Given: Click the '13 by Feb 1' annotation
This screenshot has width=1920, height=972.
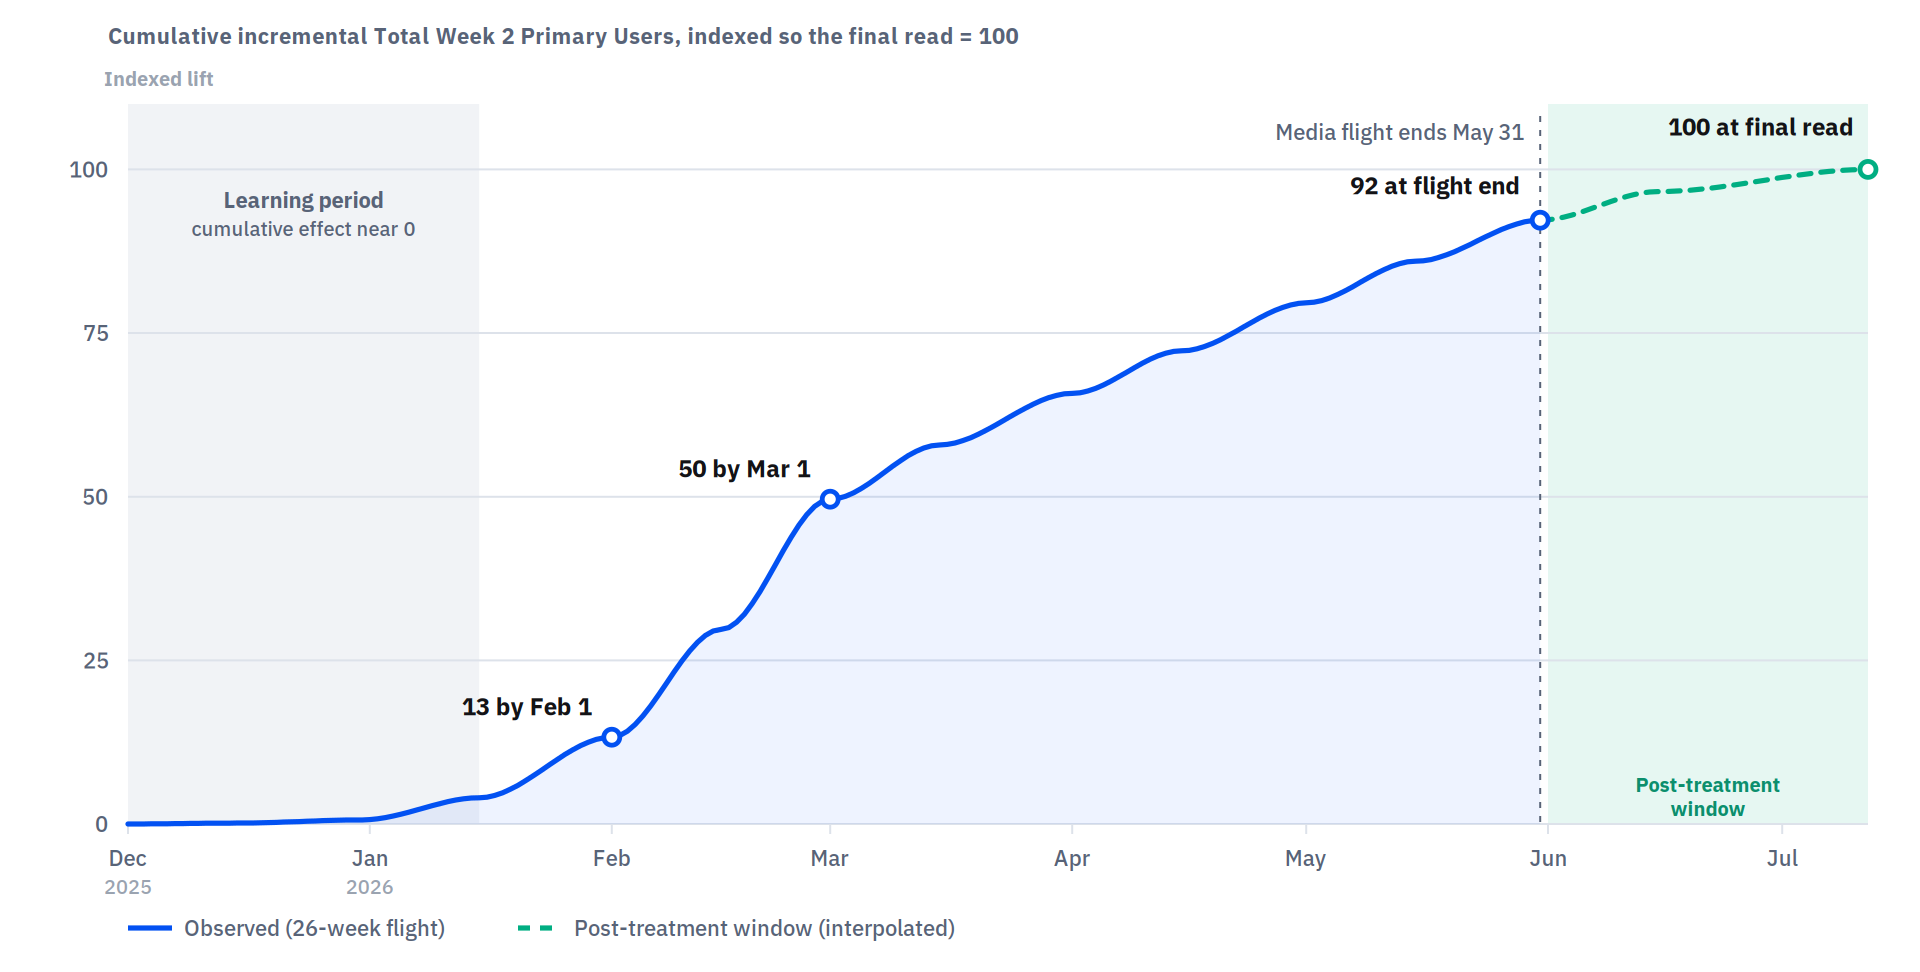Looking at the screenshot, I should [527, 707].
